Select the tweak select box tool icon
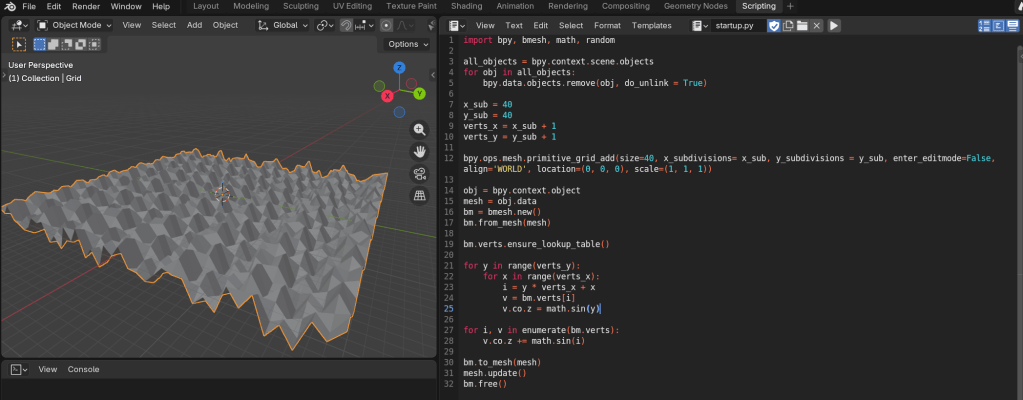Viewport: 1023px width, 400px height. tap(19, 44)
